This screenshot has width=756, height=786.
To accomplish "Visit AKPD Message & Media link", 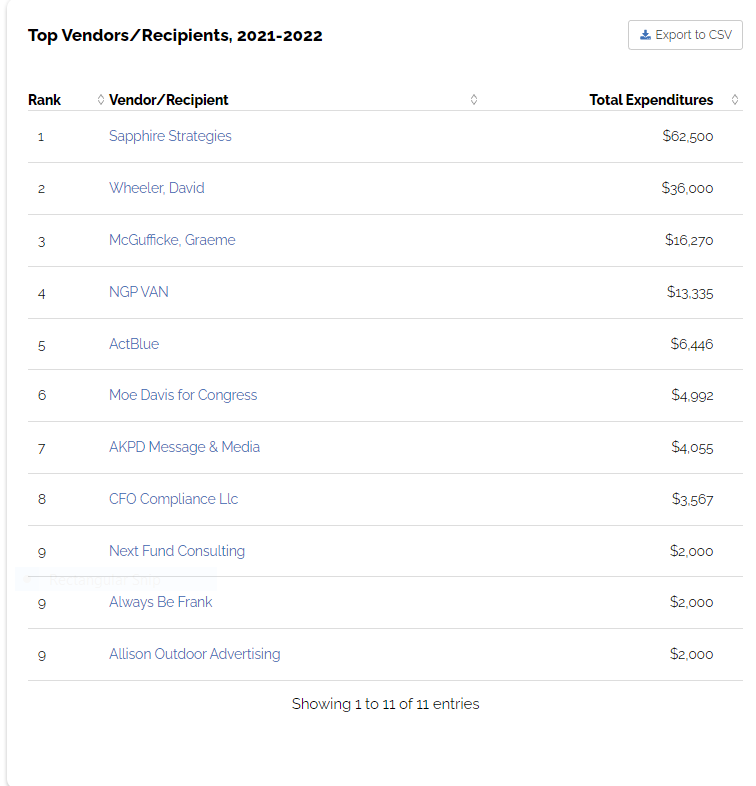I will click(184, 447).
